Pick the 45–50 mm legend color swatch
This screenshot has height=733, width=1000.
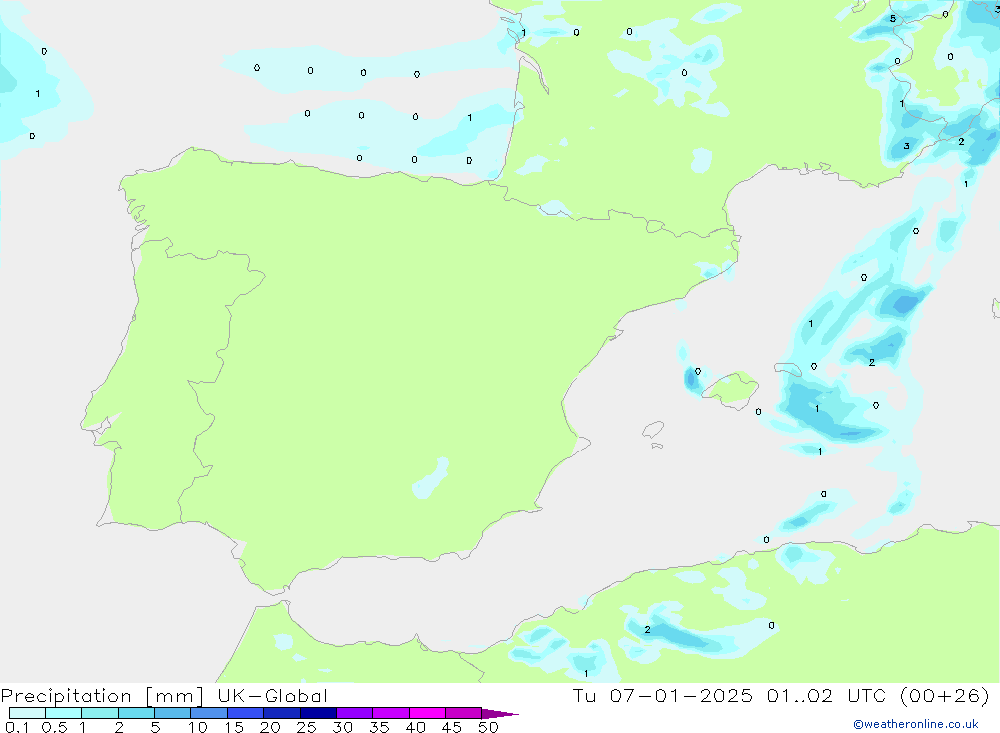coord(464,713)
